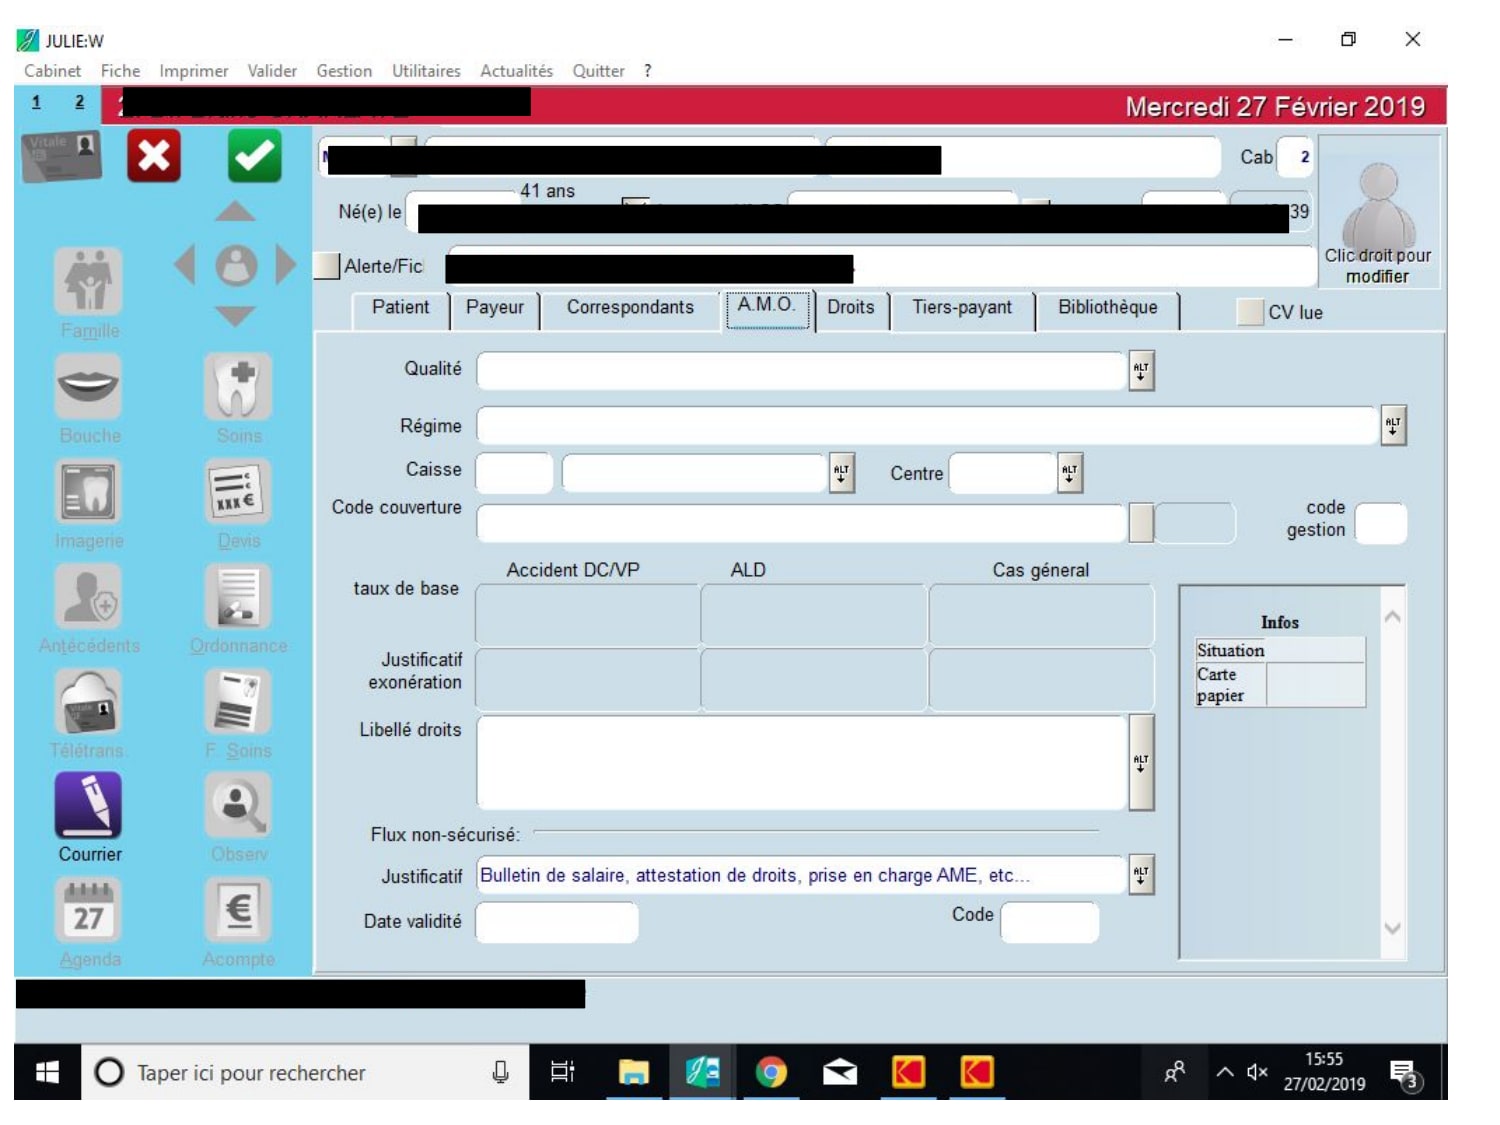Open the Acompte euro icon
Viewport: 1500px width, 1125px height.
[238, 910]
